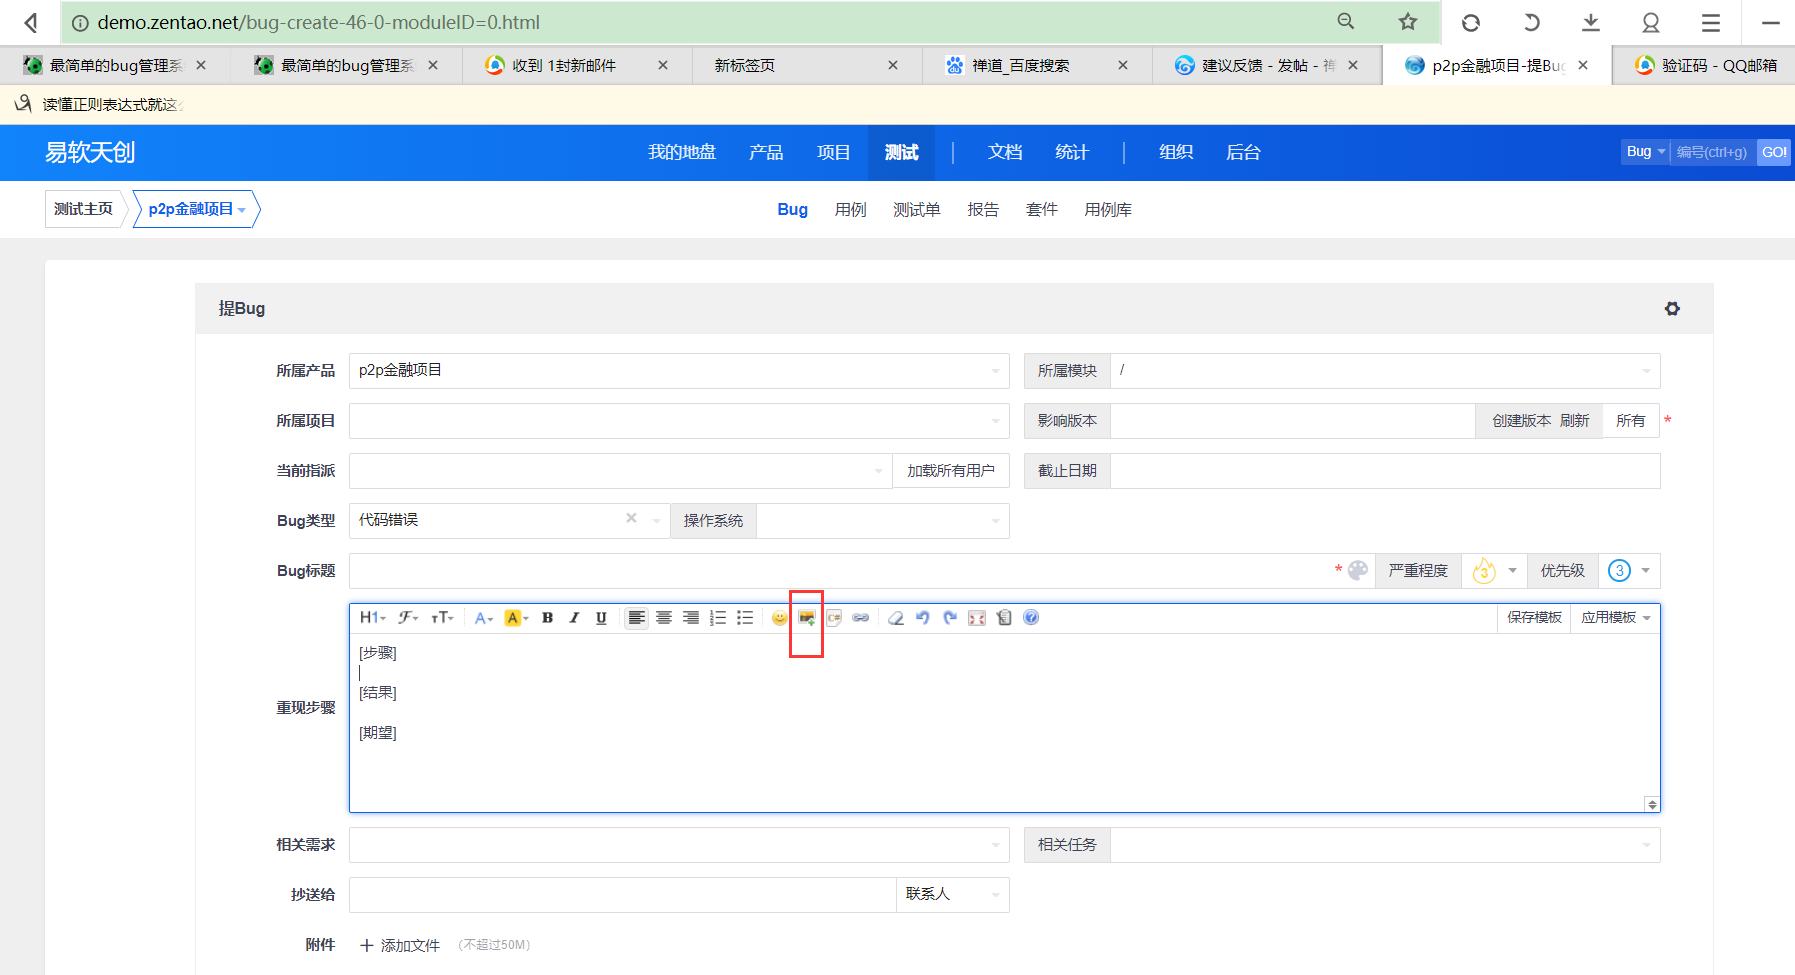This screenshot has height=975, width=1795.
Task: Click the hyperlink icon in editor toolbar
Action: (860, 618)
